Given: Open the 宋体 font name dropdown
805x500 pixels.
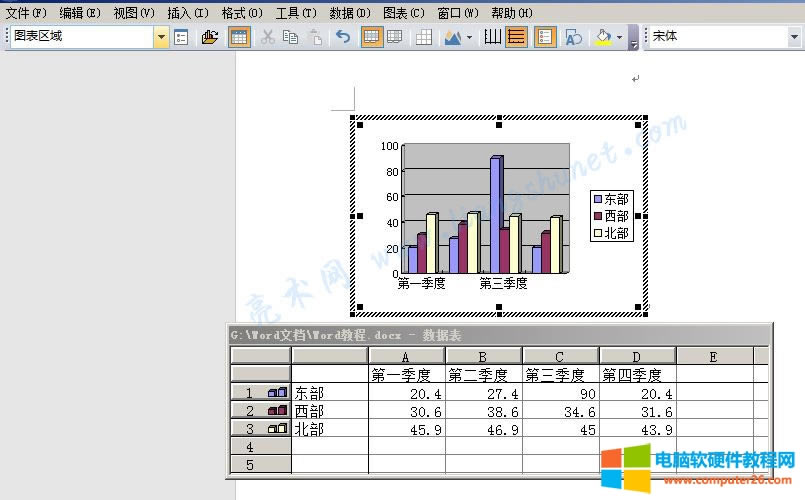Looking at the screenshot, I should point(795,37).
